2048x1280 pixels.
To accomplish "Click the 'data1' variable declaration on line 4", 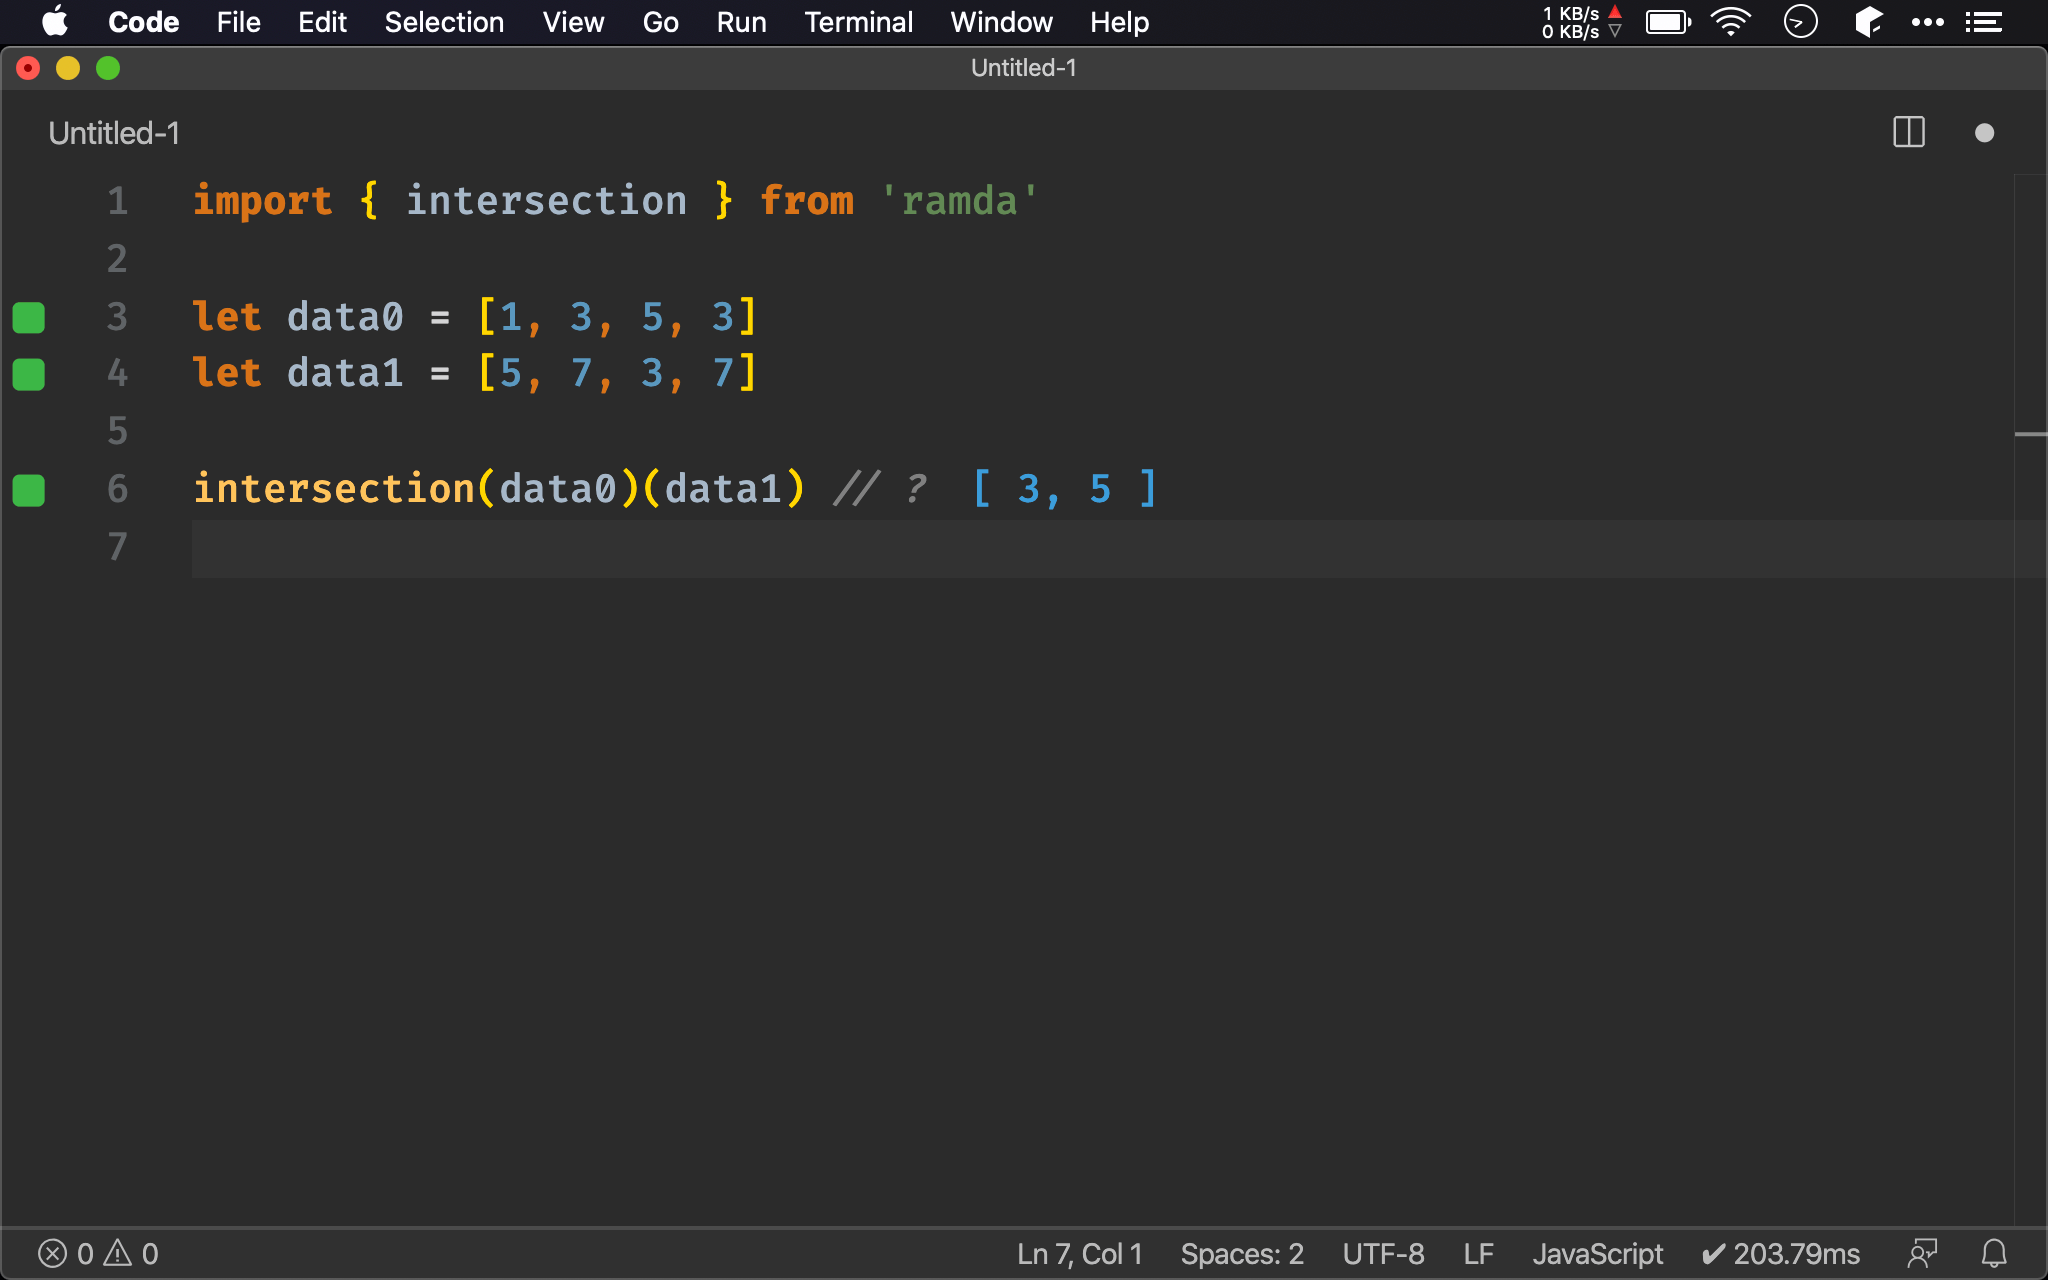I will pyautogui.click(x=345, y=374).
